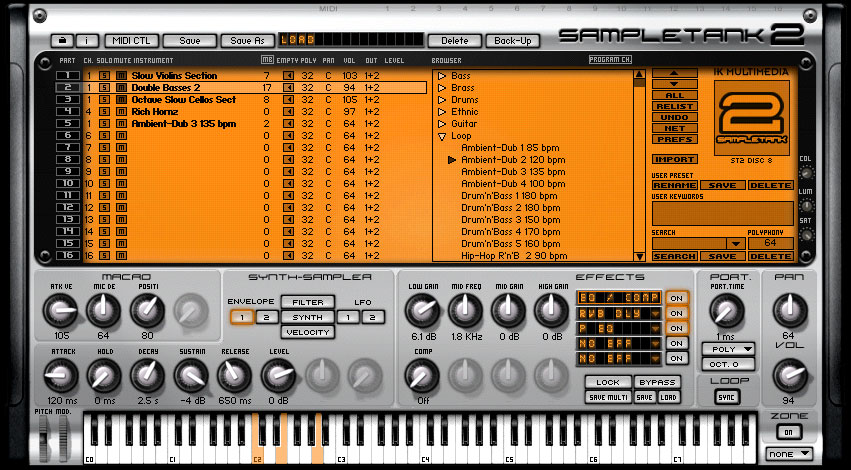Click the effects BYPASS button
Image resolution: width=851 pixels, height=470 pixels.
(x=657, y=382)
